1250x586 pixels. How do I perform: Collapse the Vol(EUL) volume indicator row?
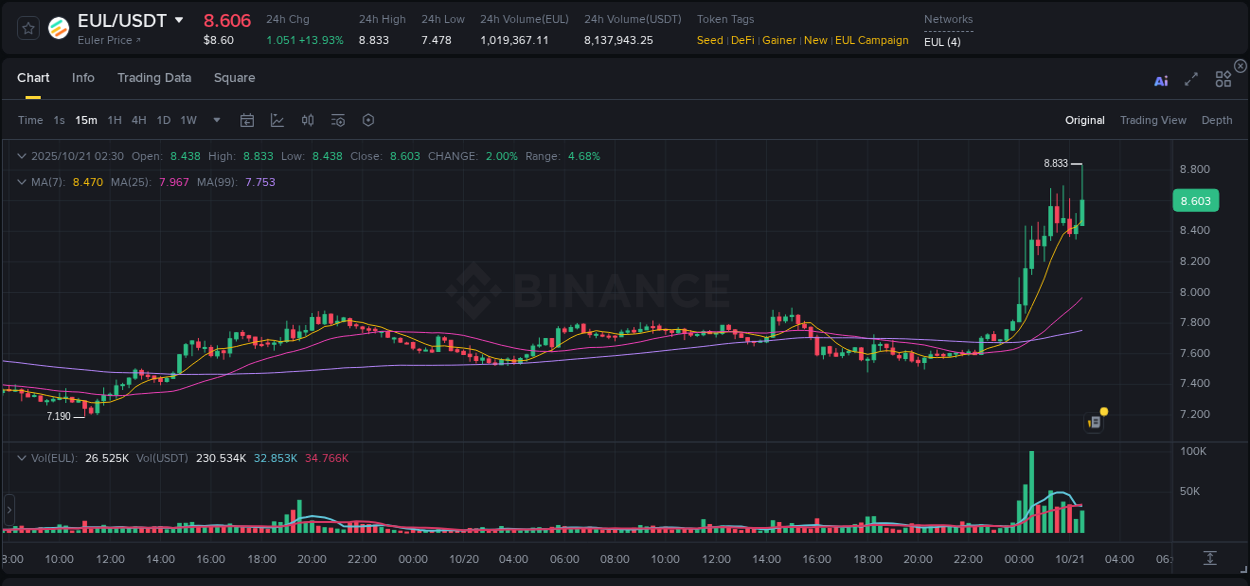[x=22, y=458]
